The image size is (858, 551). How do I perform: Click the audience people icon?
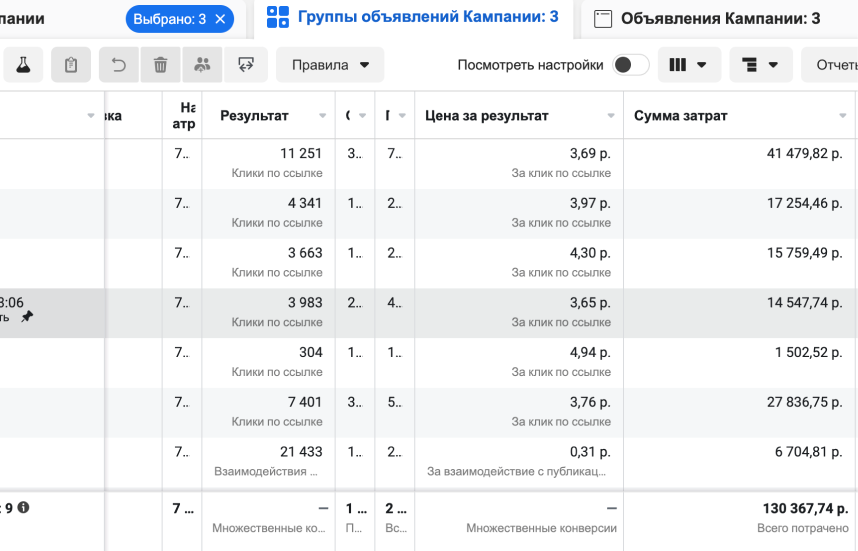point(202,65)
